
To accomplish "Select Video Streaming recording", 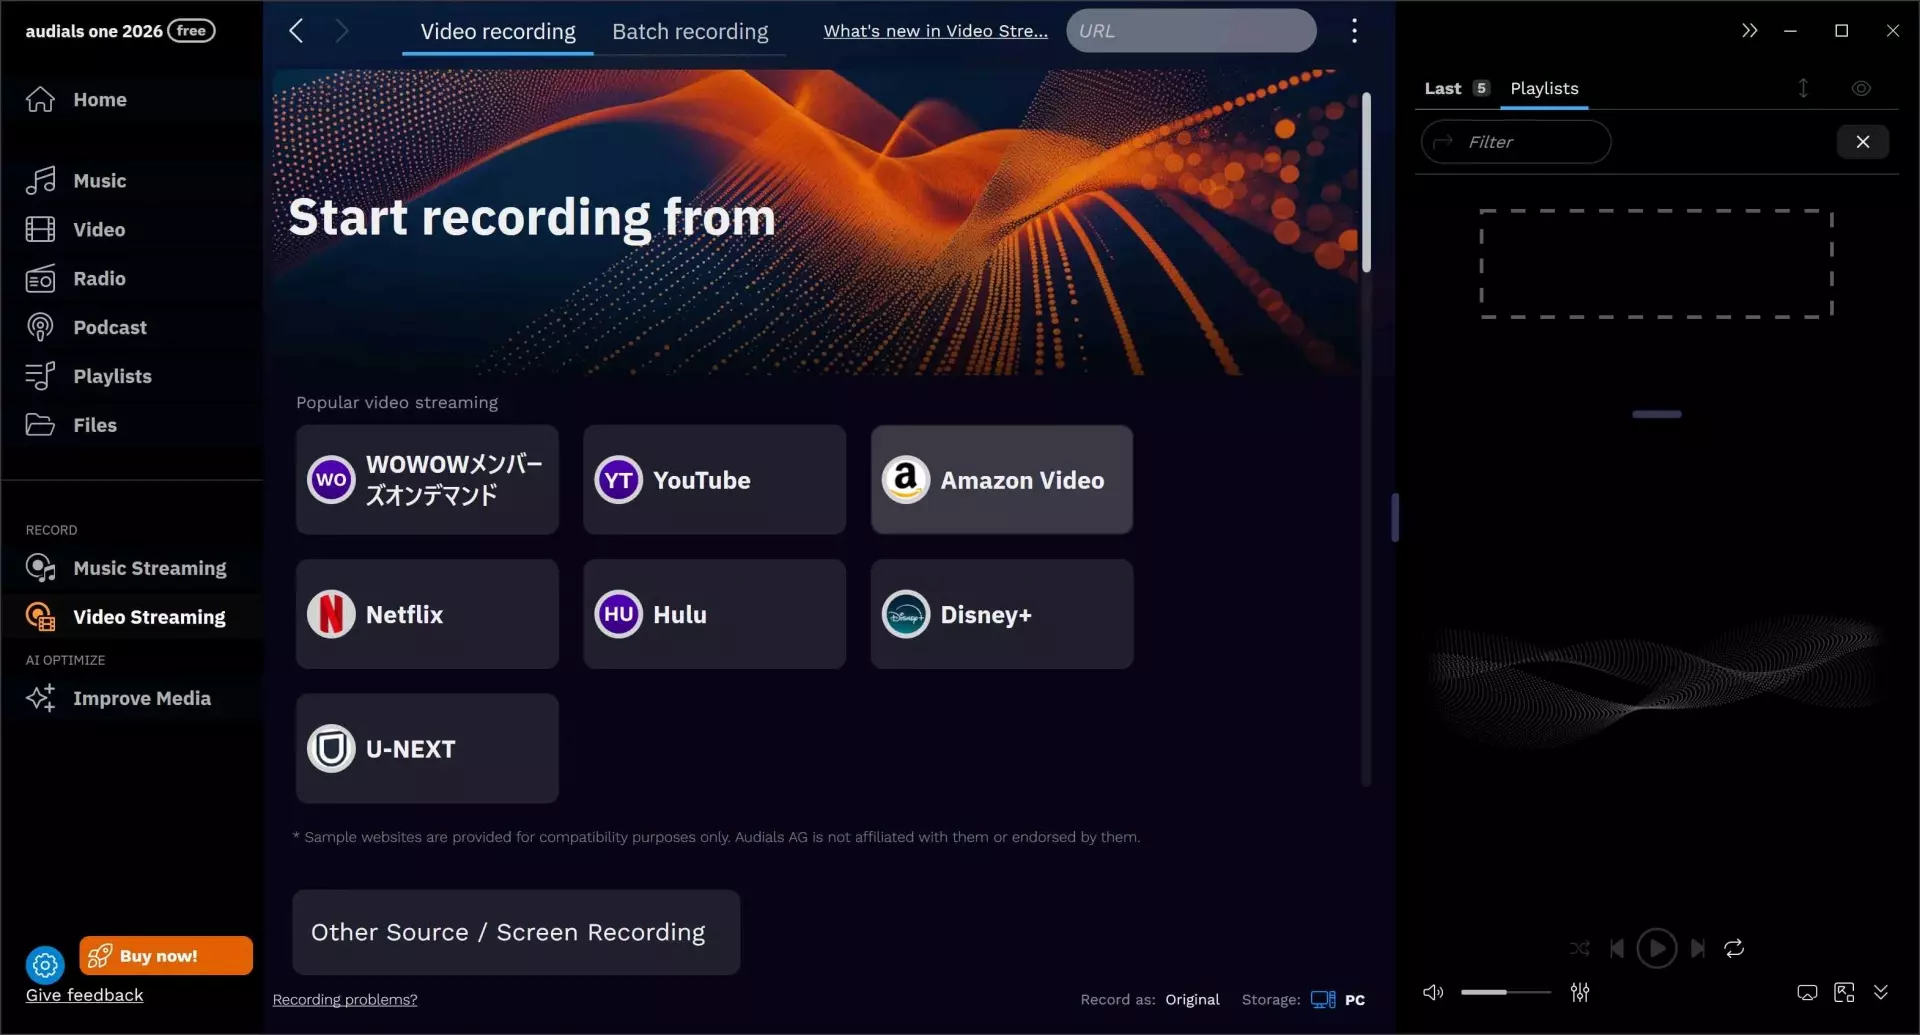I will click(126, 617).
